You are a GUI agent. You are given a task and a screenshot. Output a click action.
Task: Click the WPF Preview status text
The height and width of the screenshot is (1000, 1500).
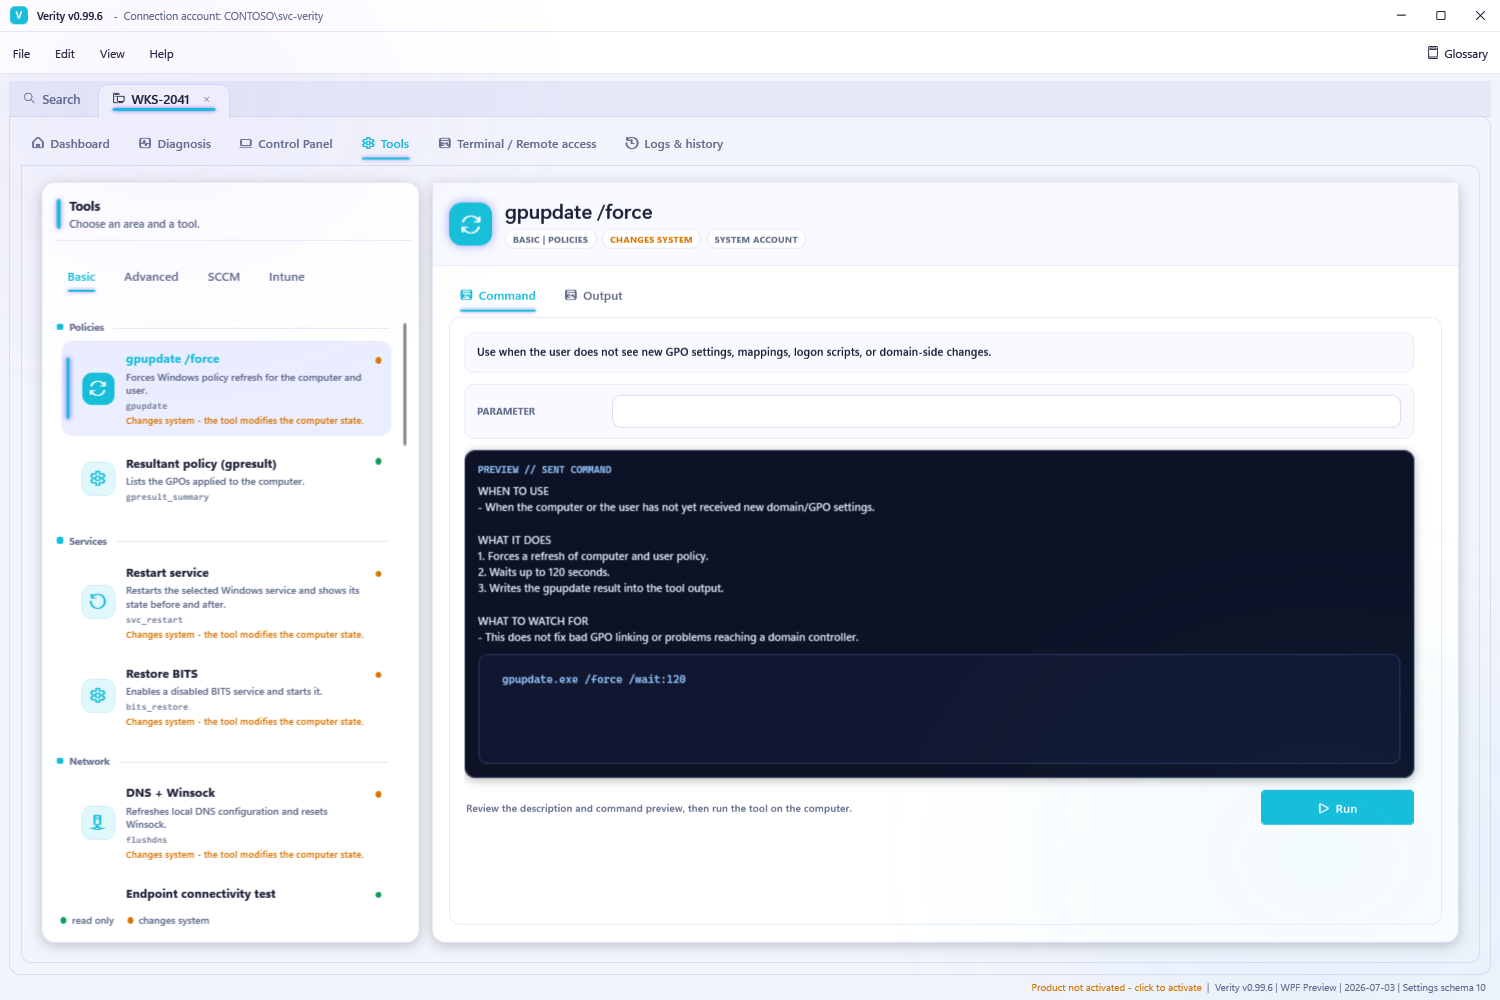[x=1308, y=988]
